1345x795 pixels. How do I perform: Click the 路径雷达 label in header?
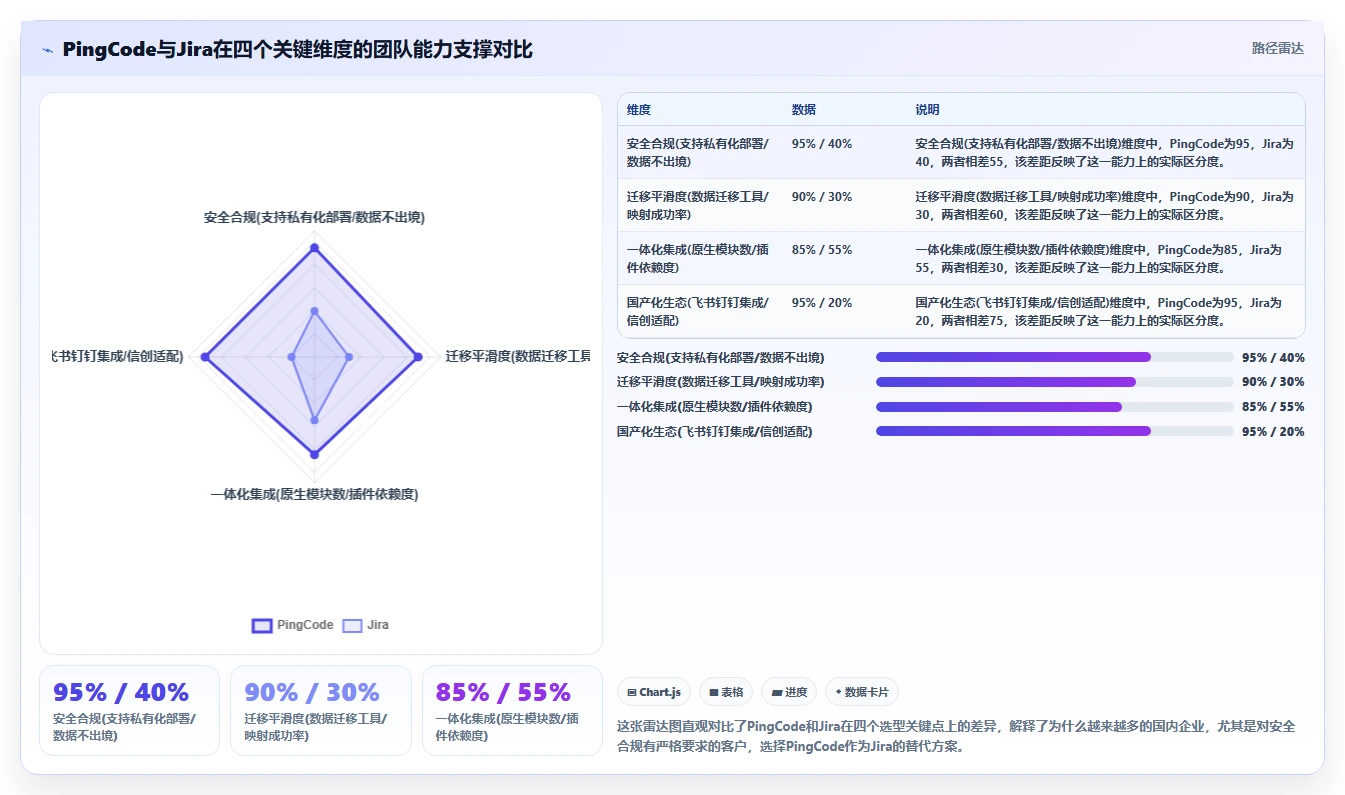coord(1277,48)
